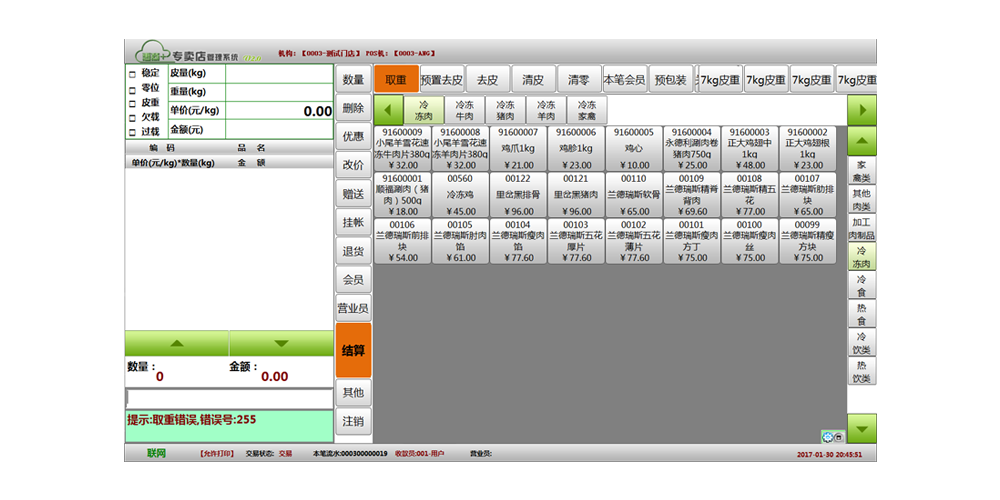Switch to the 家禽类 category
Screen dimensions: 1000x500
[862, 170]
